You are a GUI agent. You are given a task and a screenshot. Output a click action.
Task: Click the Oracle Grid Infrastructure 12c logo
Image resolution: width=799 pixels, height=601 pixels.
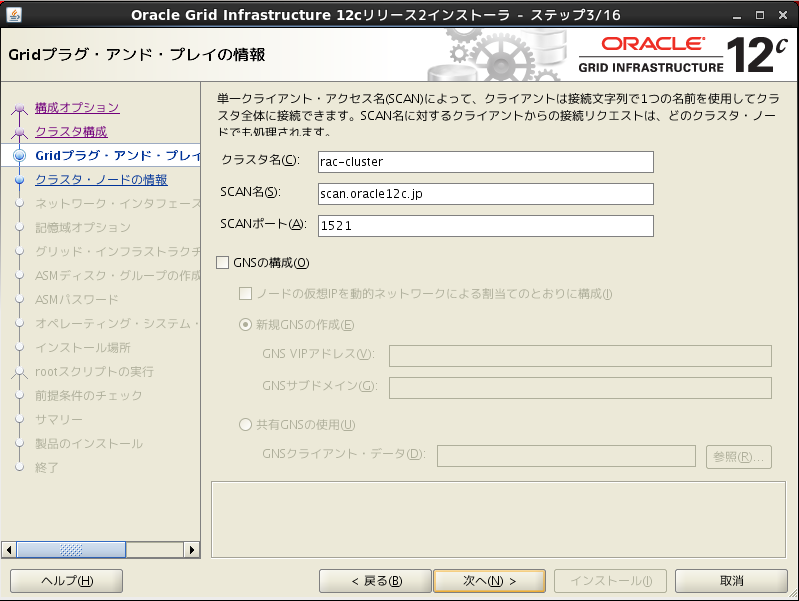679,56
